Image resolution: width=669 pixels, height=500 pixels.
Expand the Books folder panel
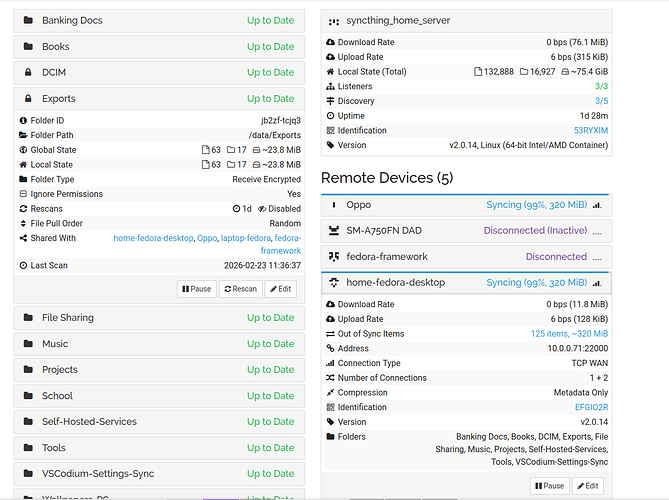[x=156, y=47]
